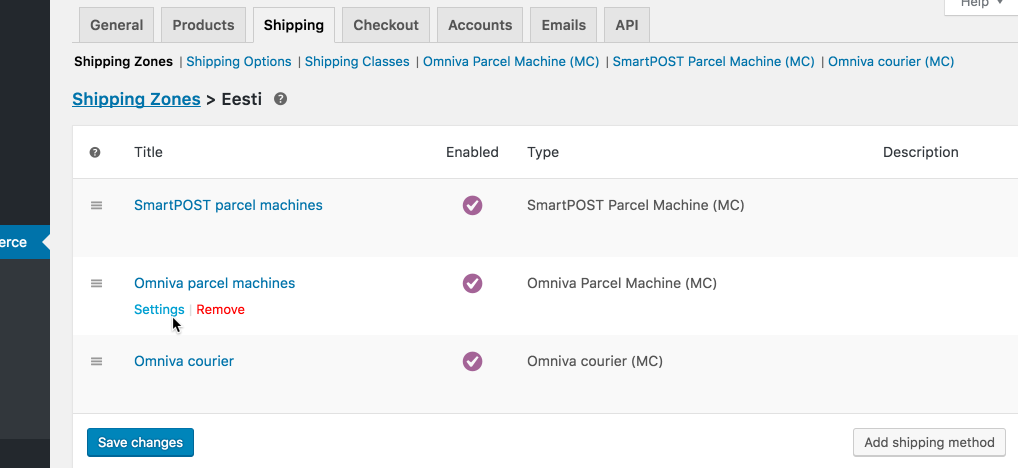Click the highlighted WooCommerce sidebar menu item
This screenshot has height=468, width=1018.
(x=25, y=242)
